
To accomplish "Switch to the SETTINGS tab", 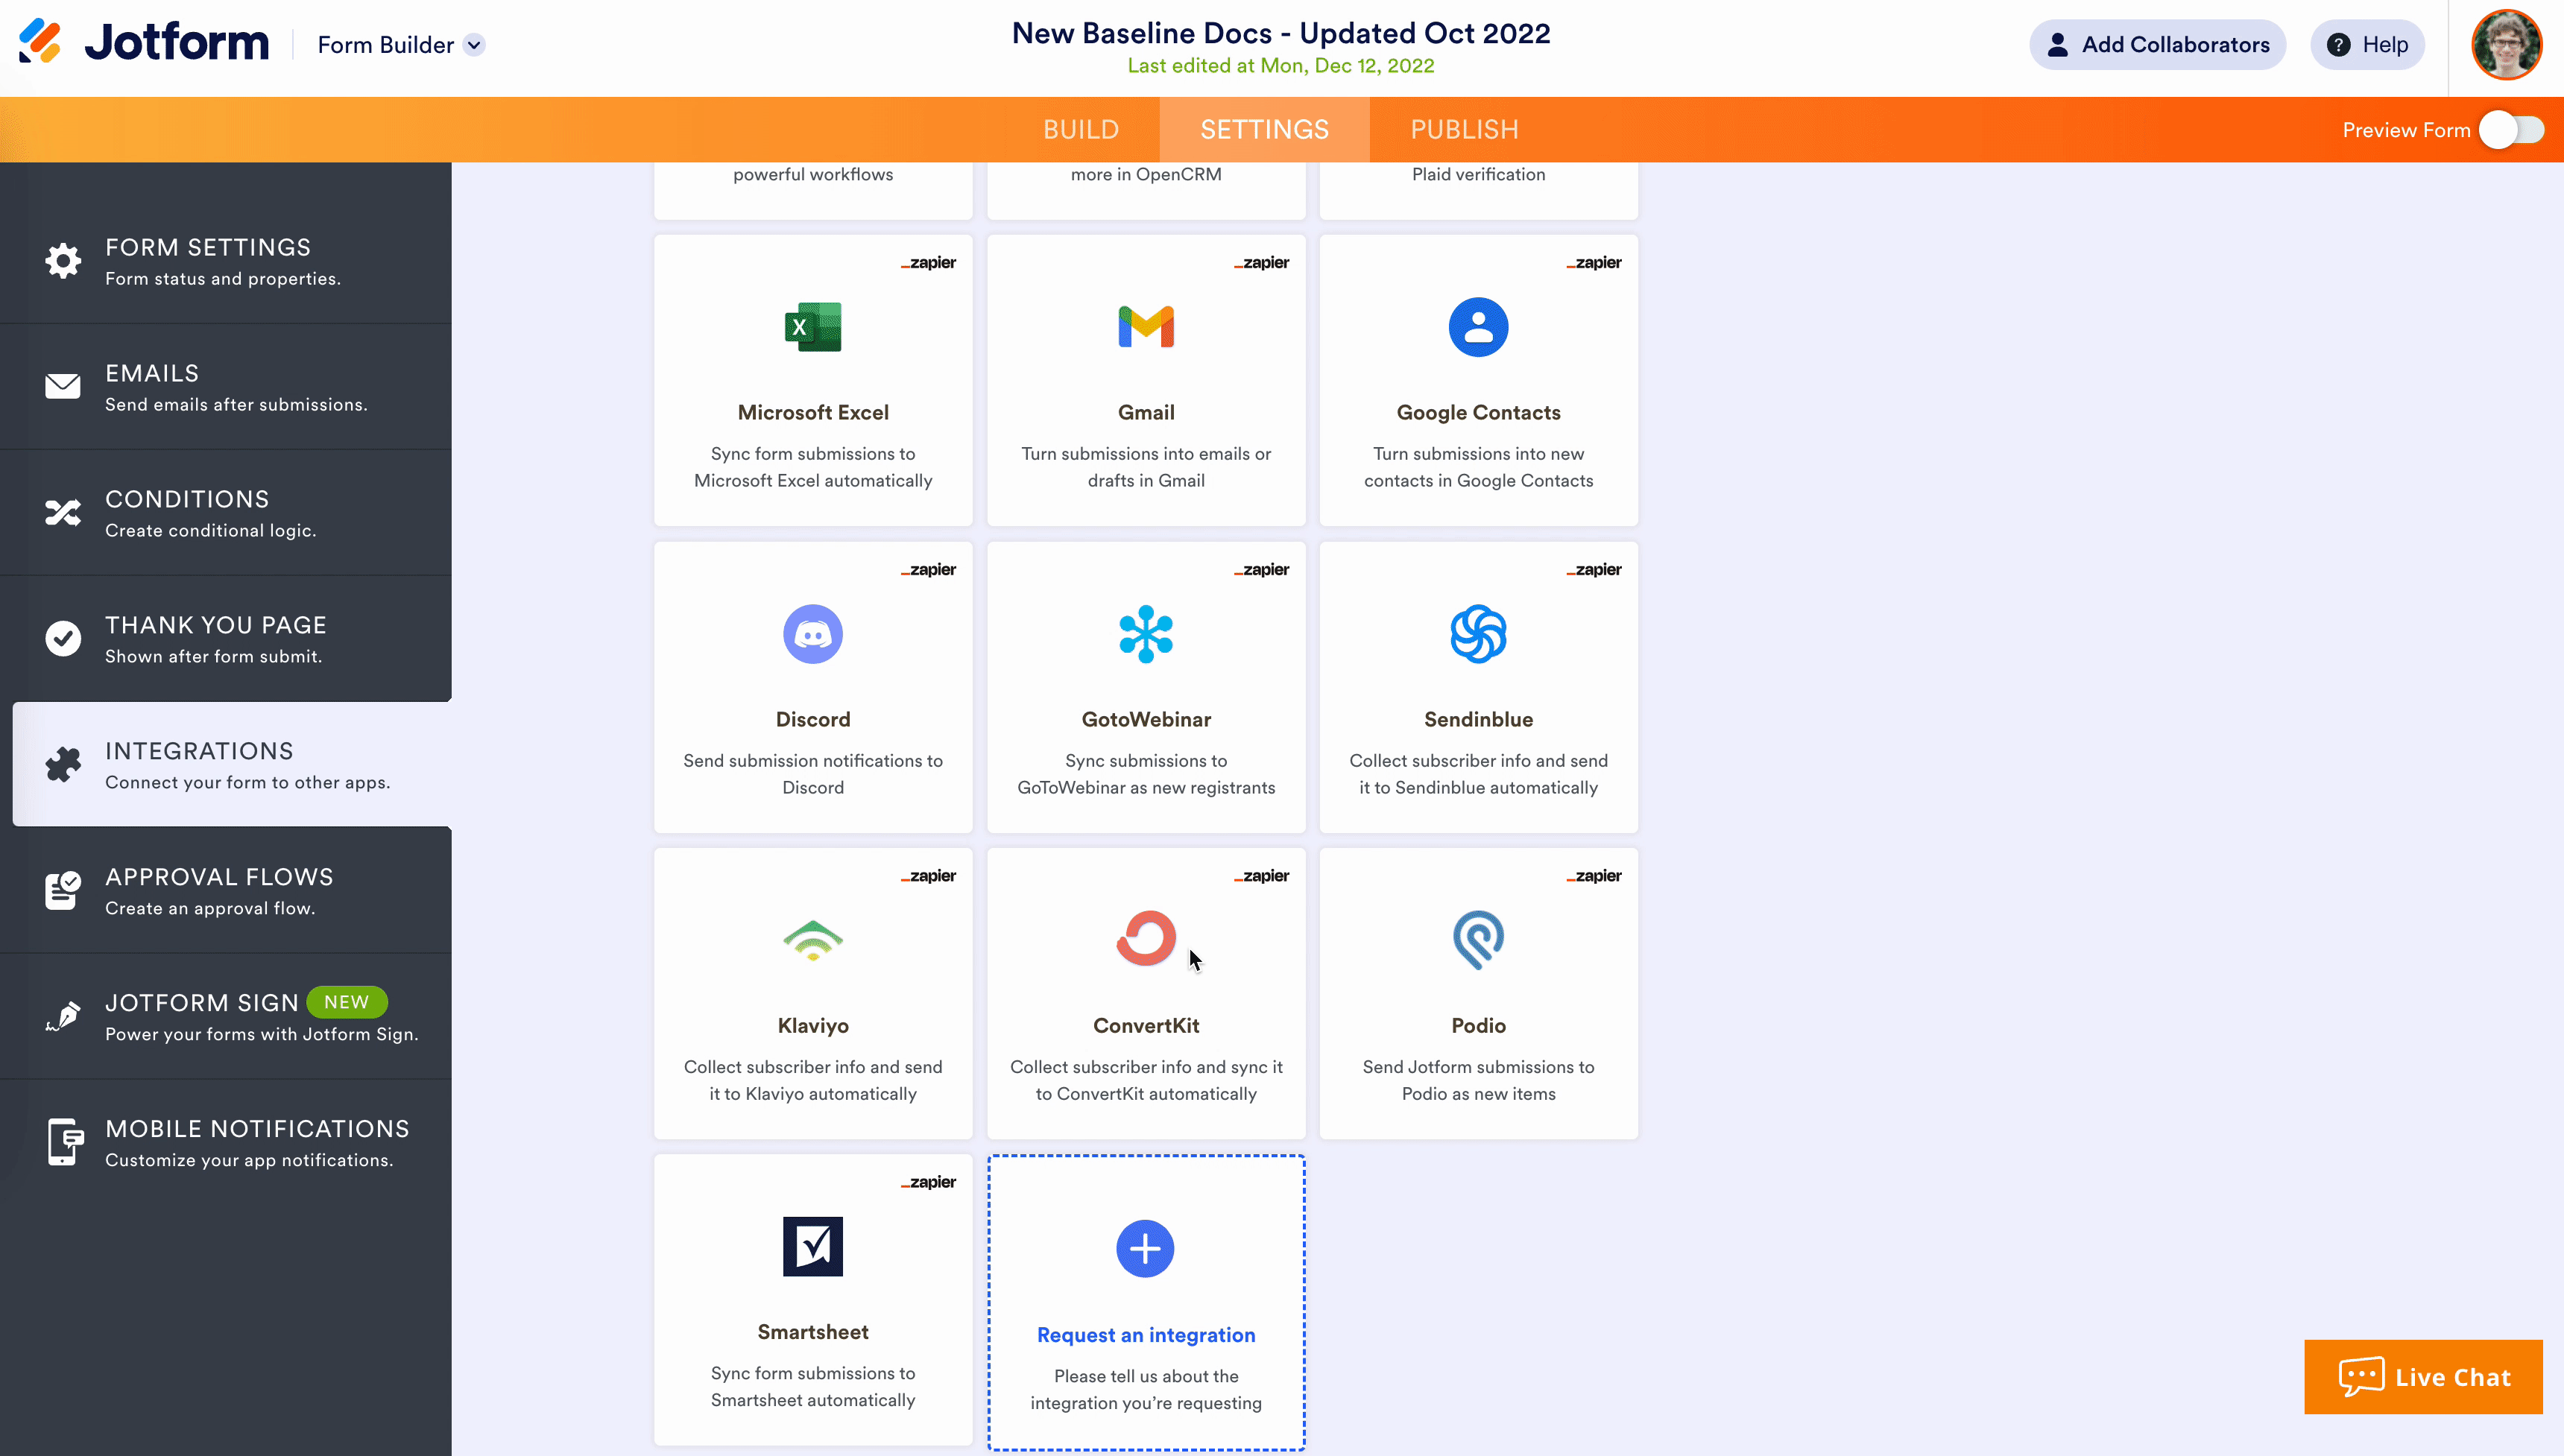I will click(x=1264, y=130).
